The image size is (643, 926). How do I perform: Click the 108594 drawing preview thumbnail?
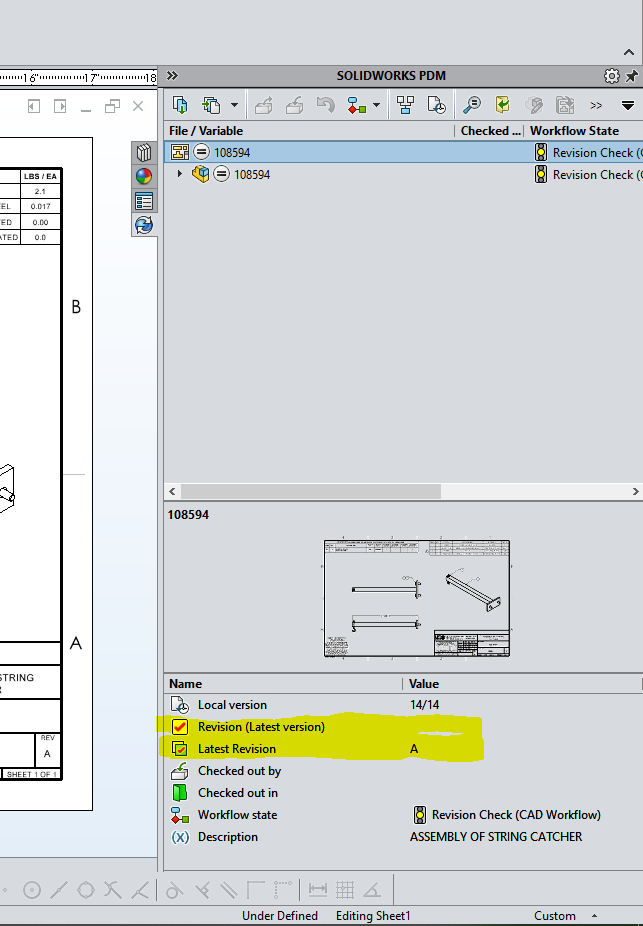point(416,598)
